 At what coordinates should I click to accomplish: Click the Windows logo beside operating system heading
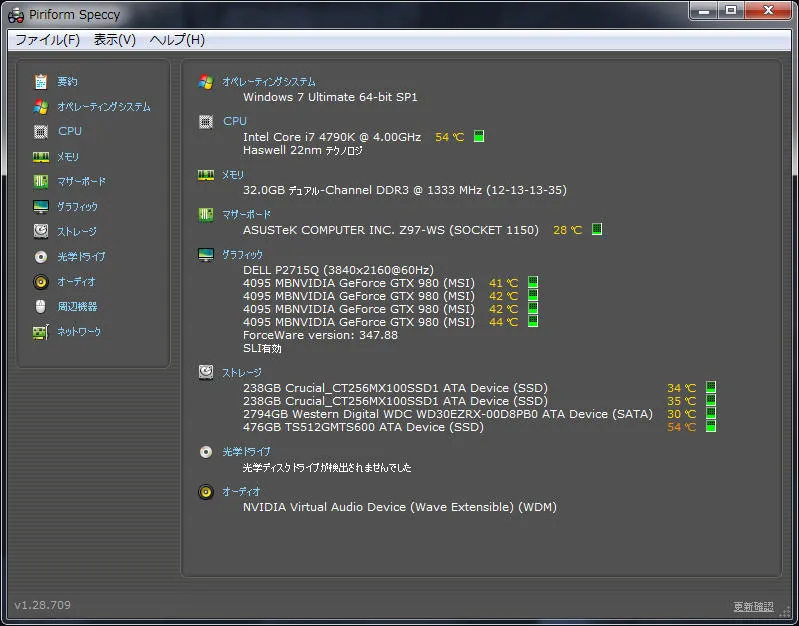[x=205, y=82]
